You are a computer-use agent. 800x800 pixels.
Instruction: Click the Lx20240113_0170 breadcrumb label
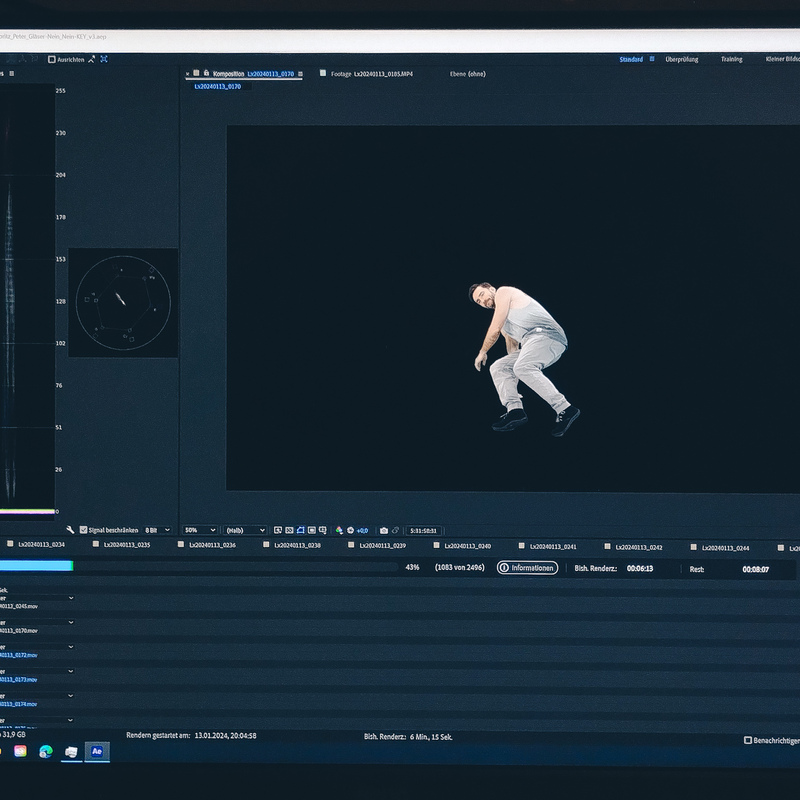(x=217, y=87)
